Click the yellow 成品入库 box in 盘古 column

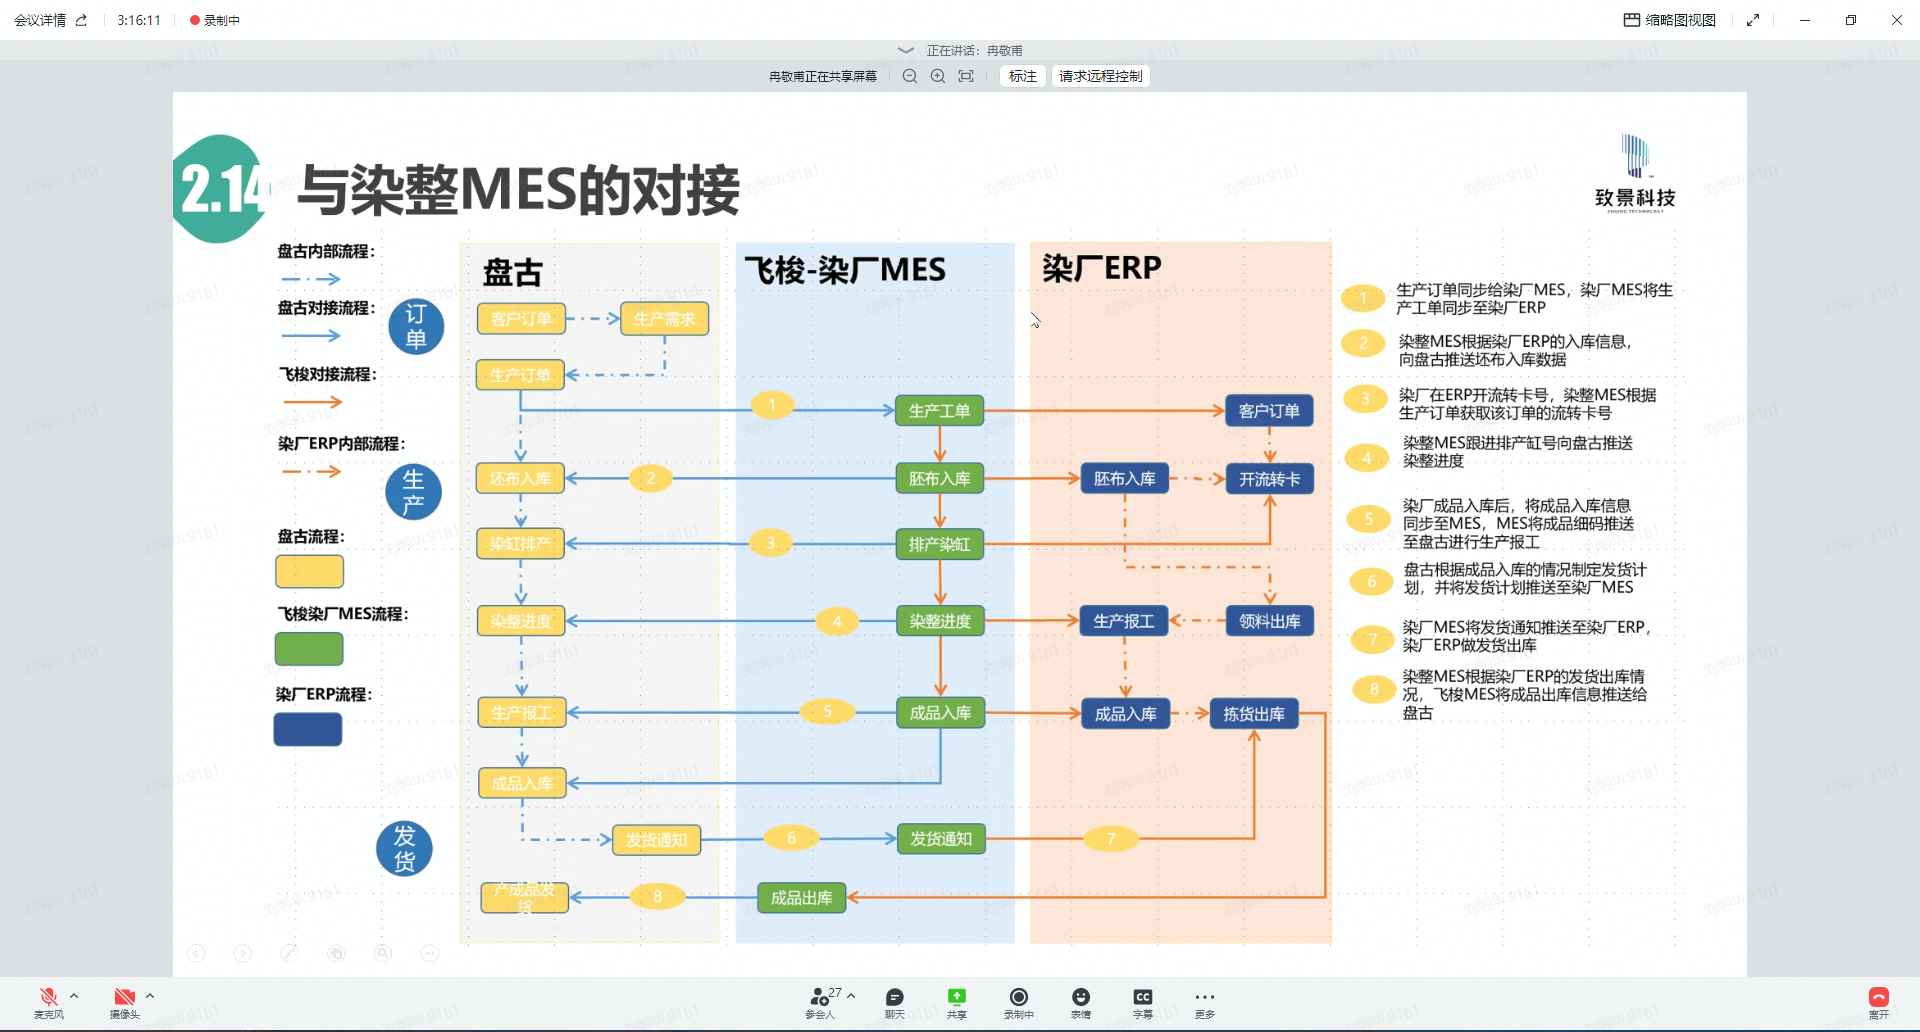click(522, 783)
